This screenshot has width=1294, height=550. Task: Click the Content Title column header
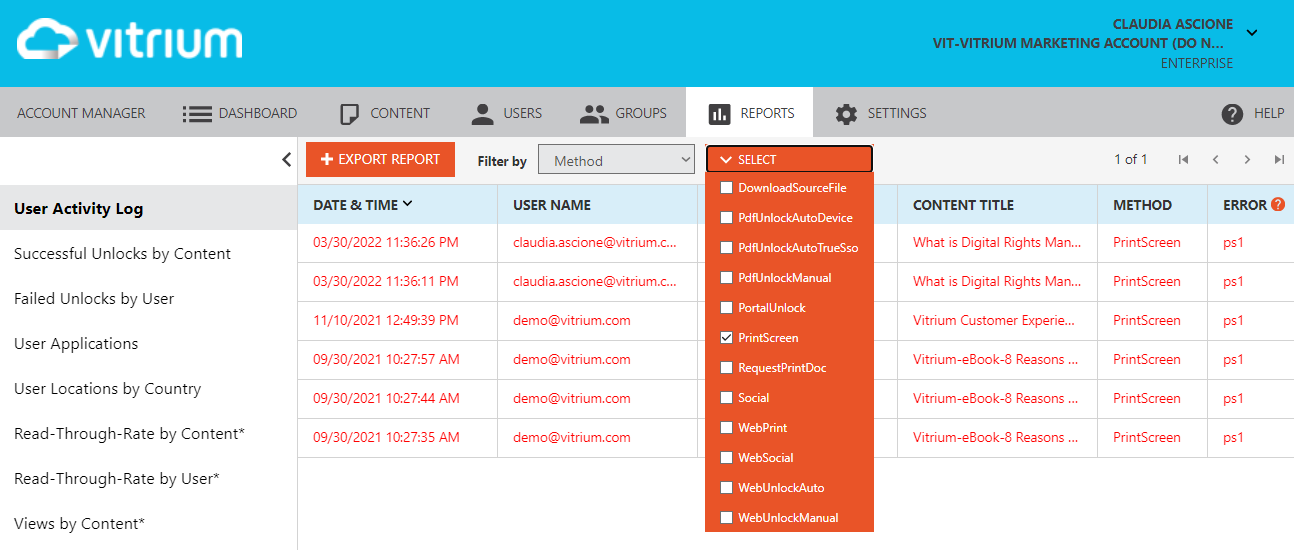(x=963, y=205)
